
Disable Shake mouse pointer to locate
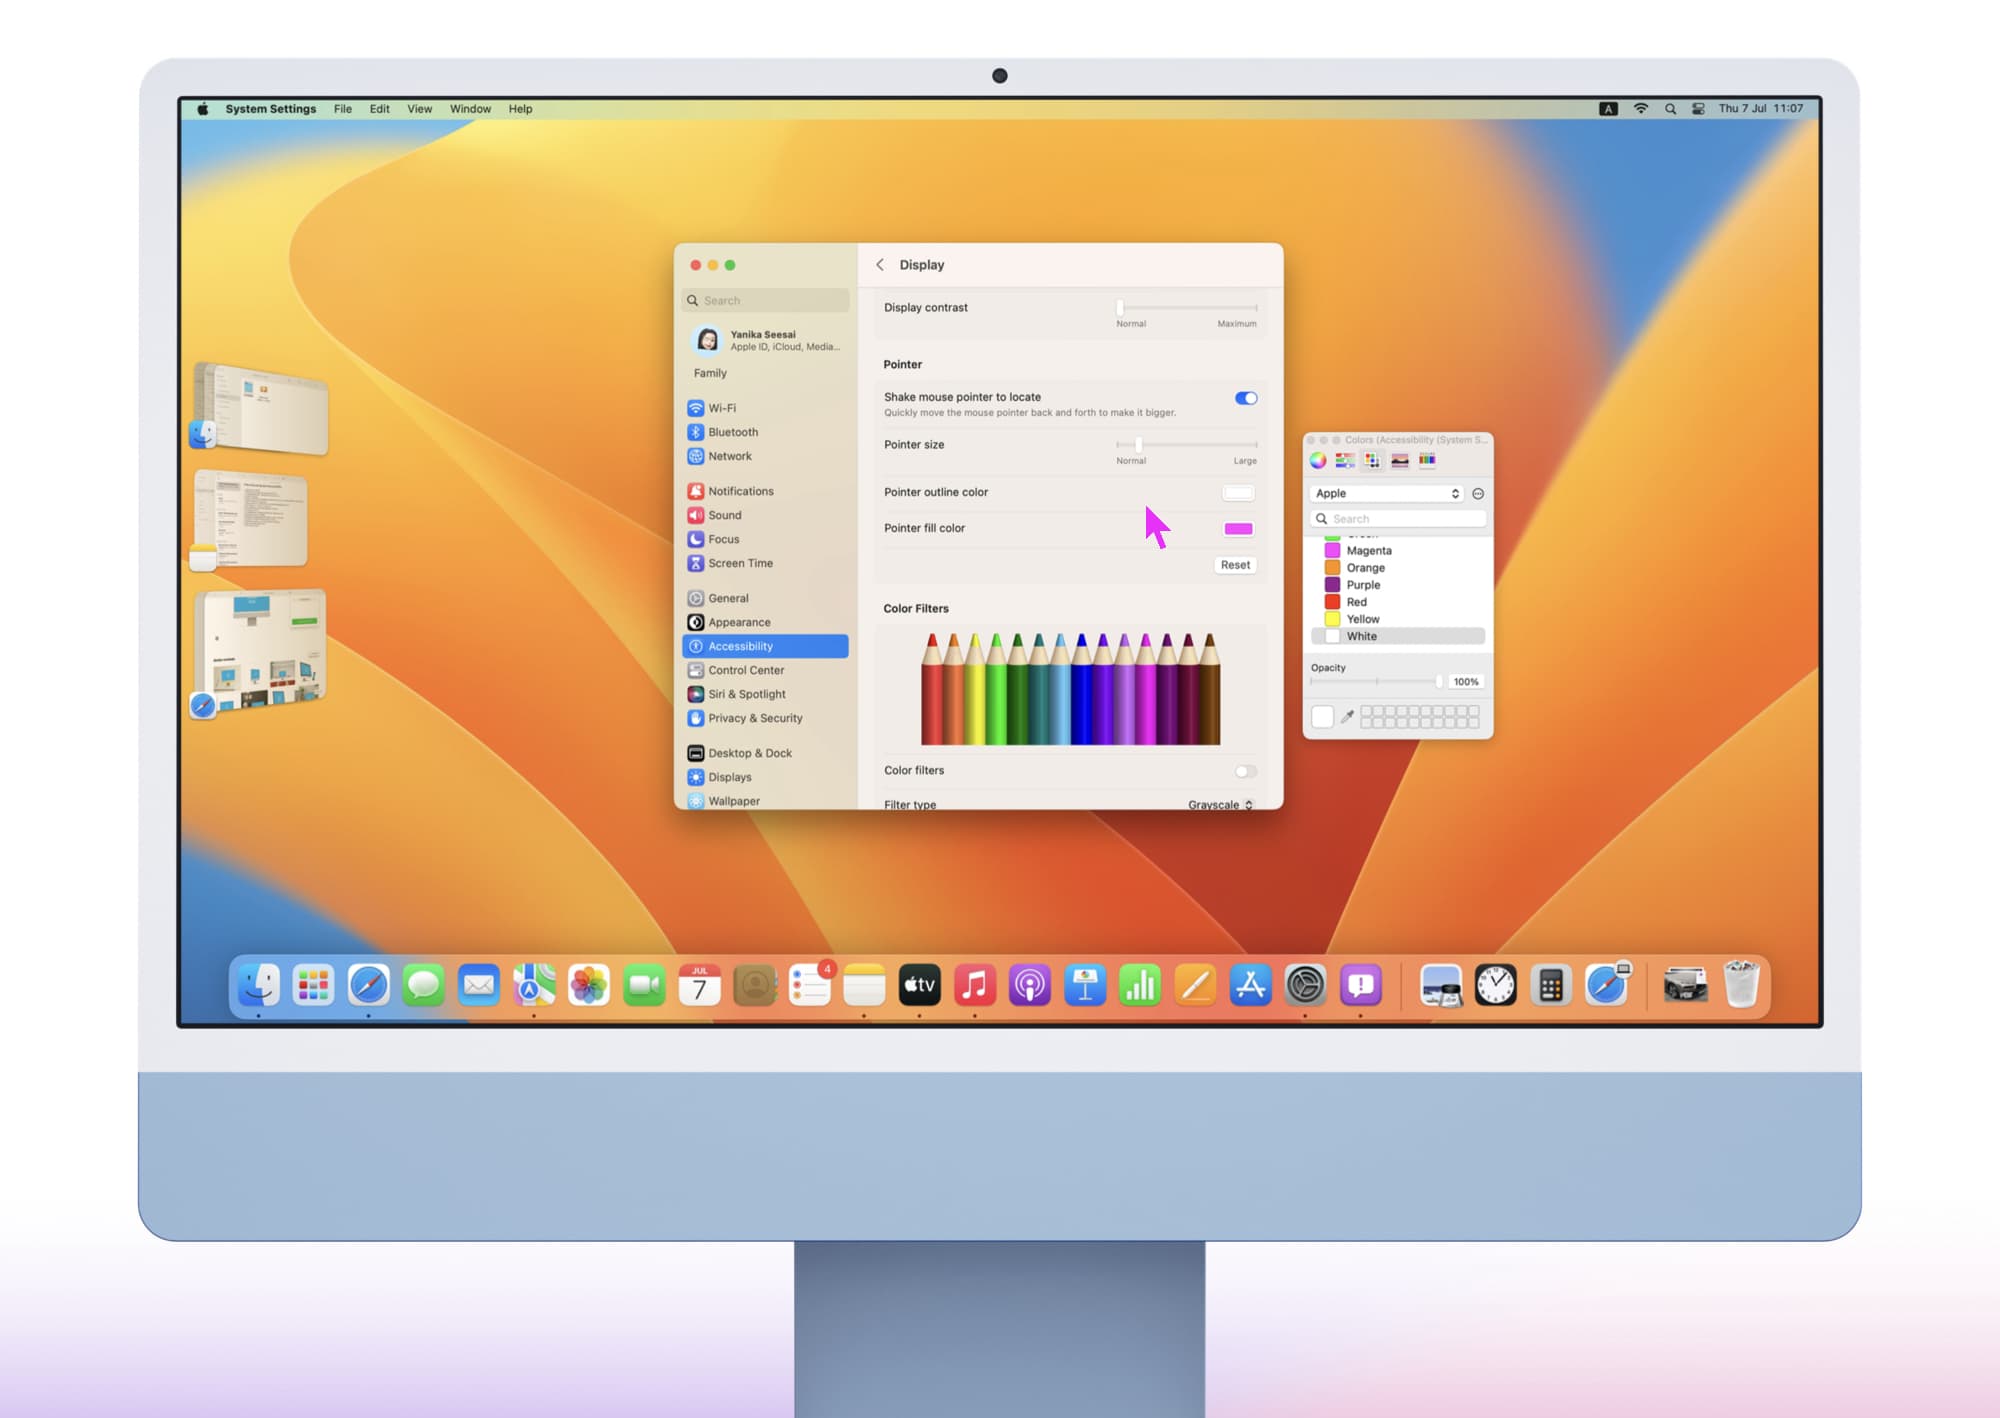coord(1245,398)
